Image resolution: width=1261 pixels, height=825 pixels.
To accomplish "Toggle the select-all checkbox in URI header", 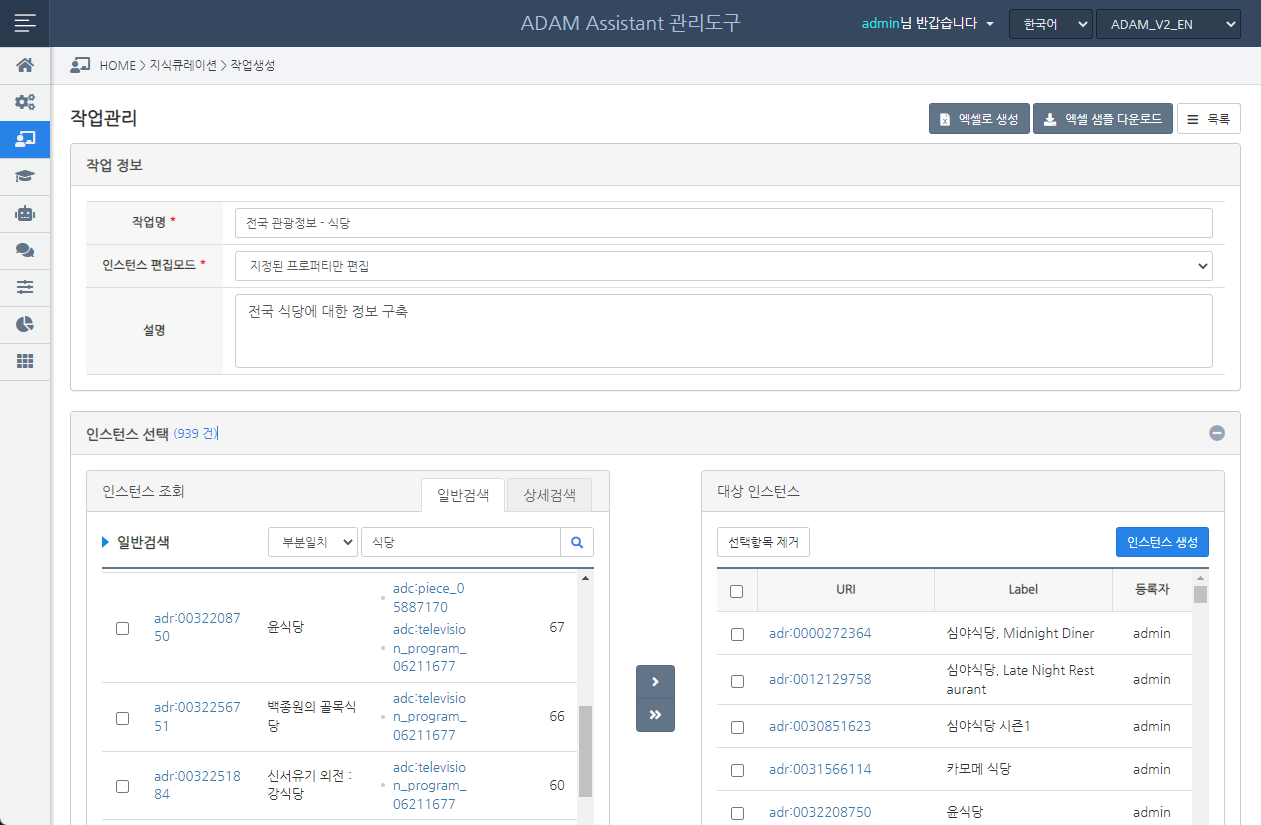I will tap(737, 591).
